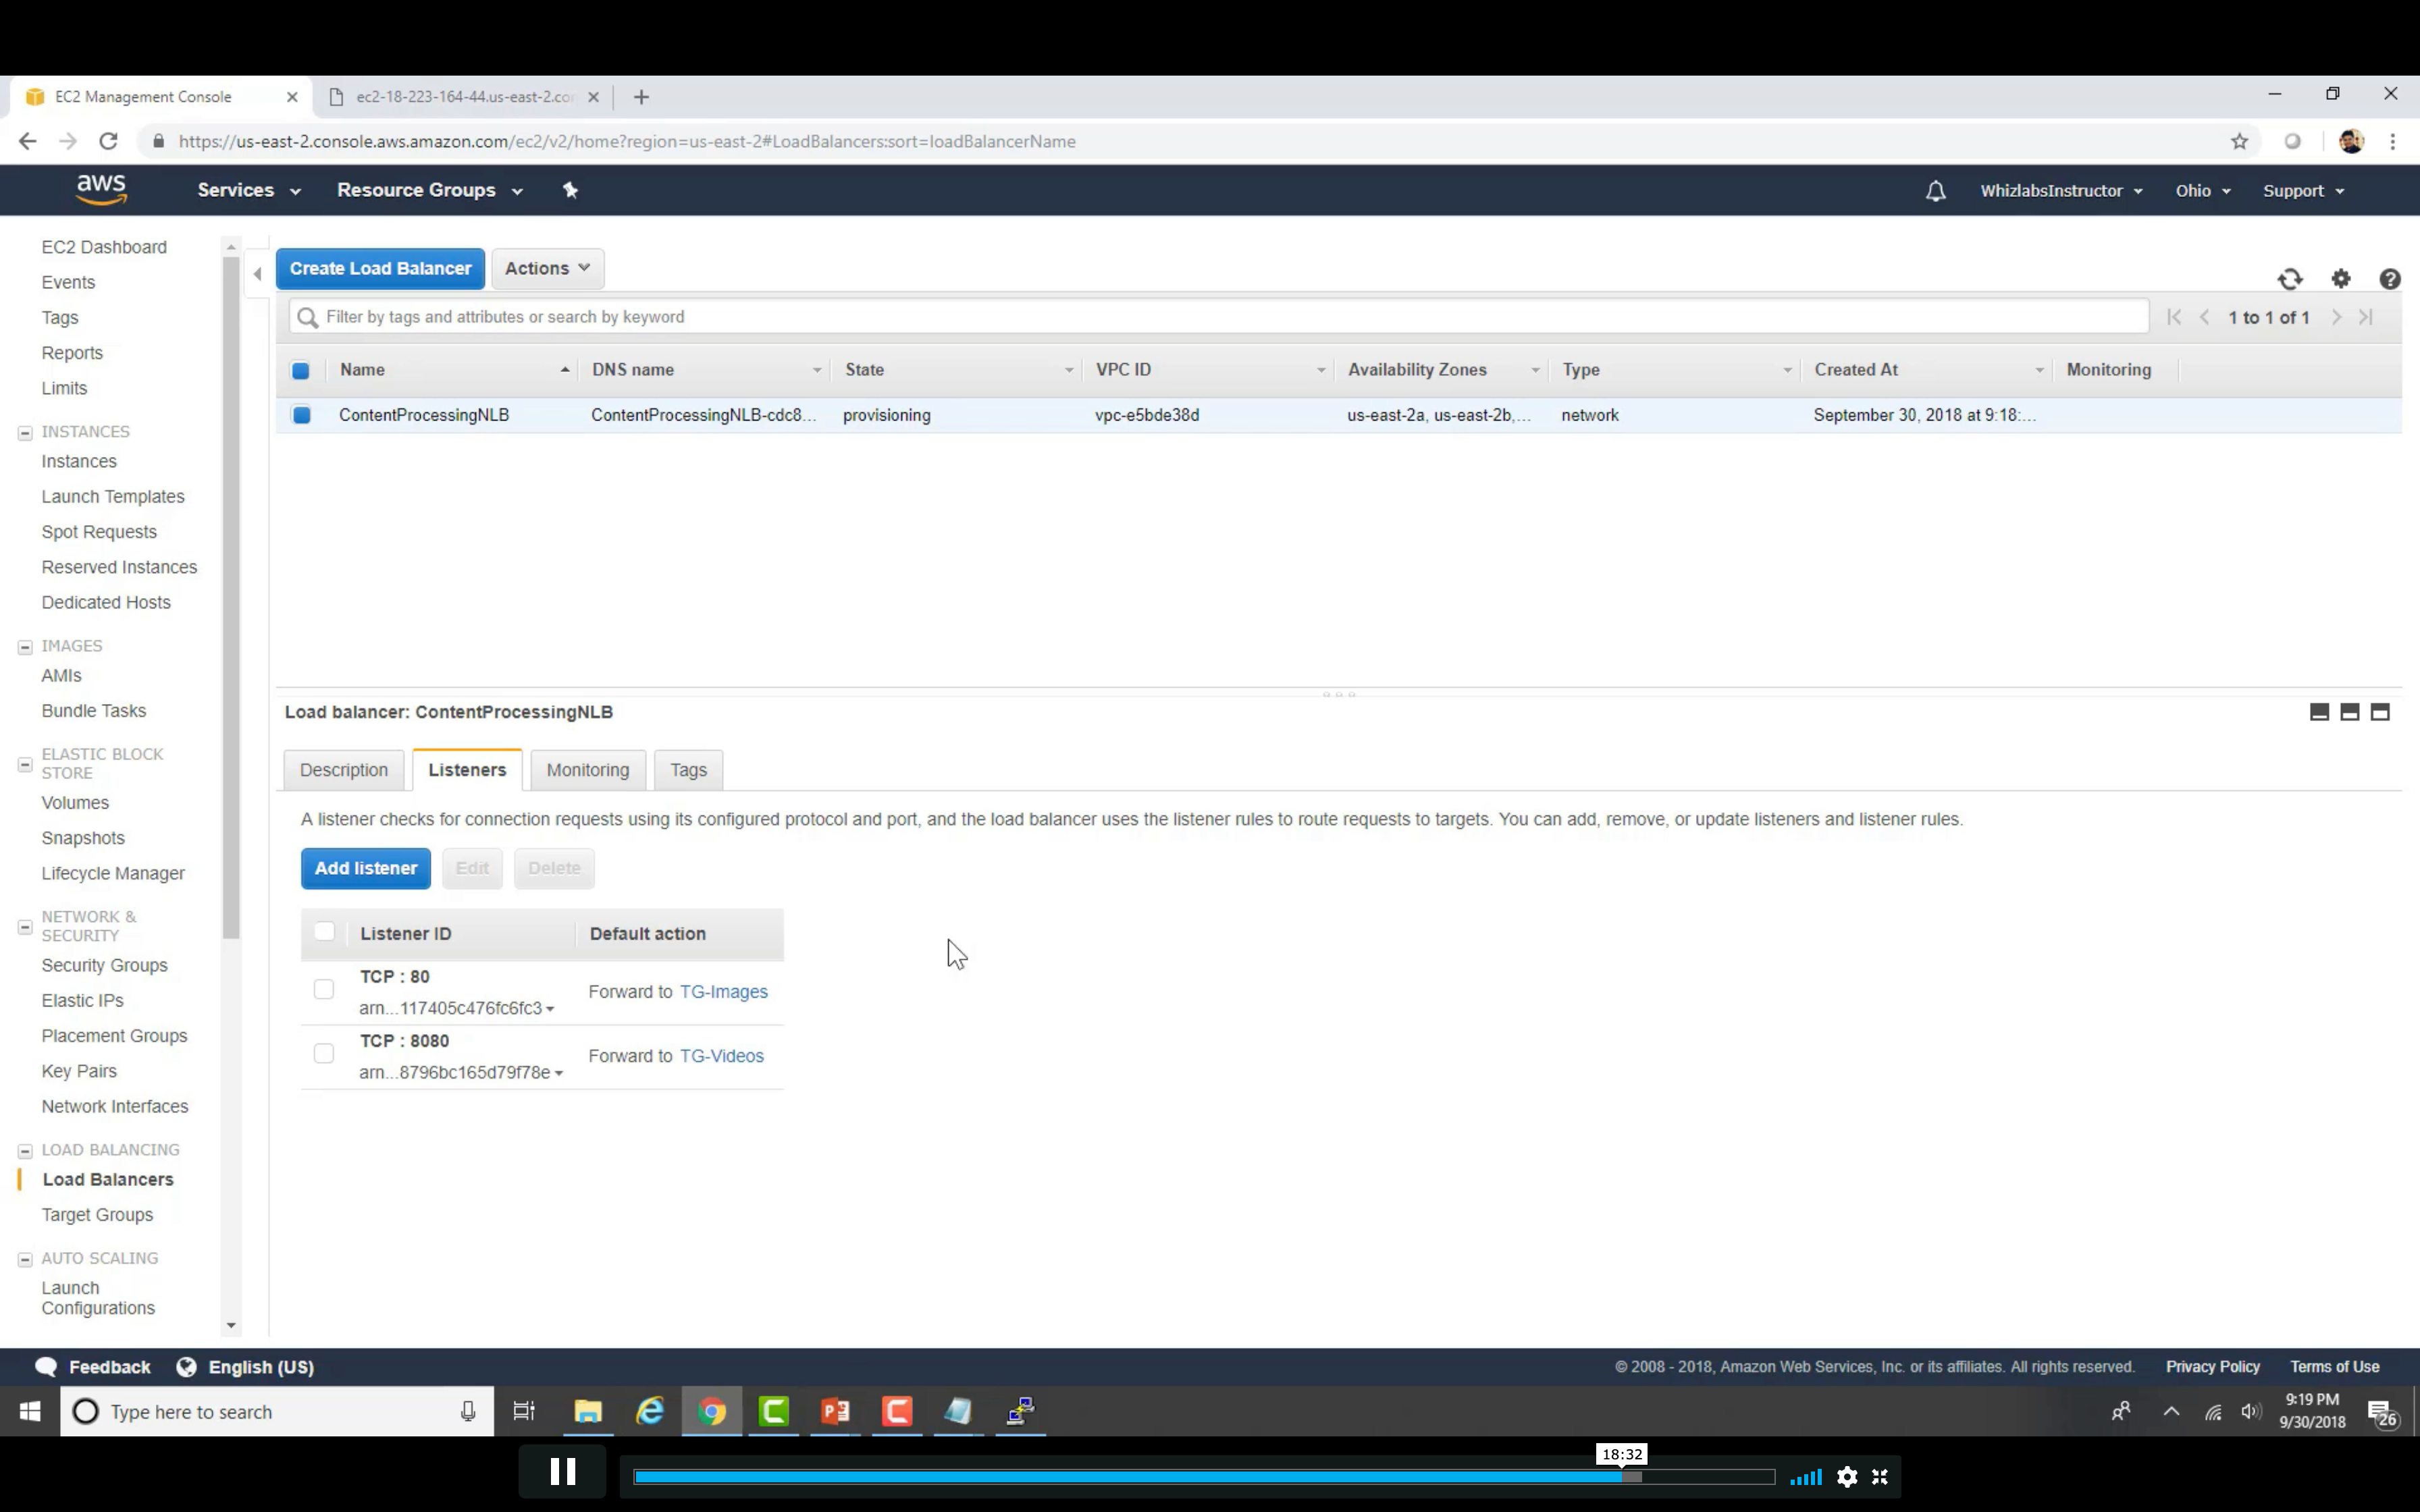Click the AWS notifications bell icon
2420x1512 pixels.
click(x=1935, y=191)
